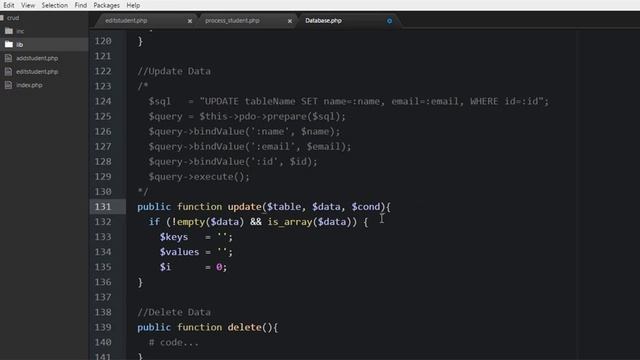Click the bindValue(':email', $email) line
The width and height of the screenshot is (640, 360).
250,147
